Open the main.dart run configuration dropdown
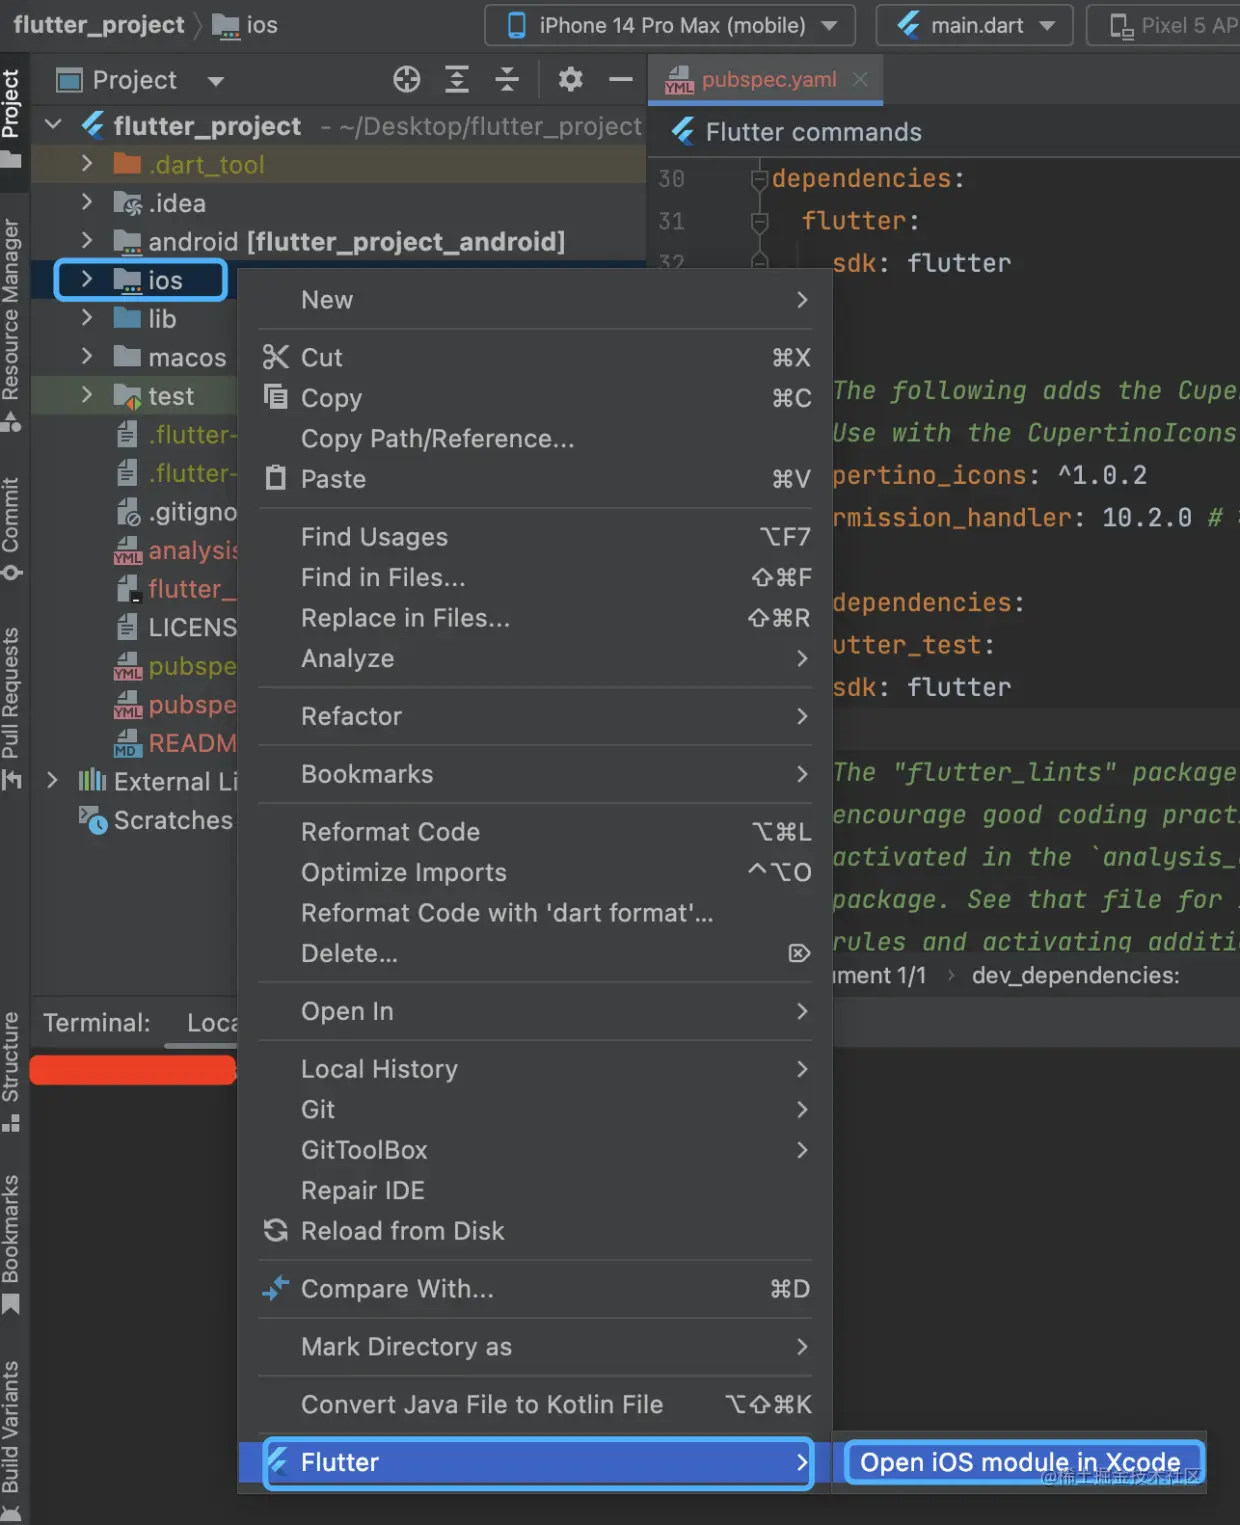This screenshot has width=1240, height=1525. pyautogui.click(x=974, y=25)
